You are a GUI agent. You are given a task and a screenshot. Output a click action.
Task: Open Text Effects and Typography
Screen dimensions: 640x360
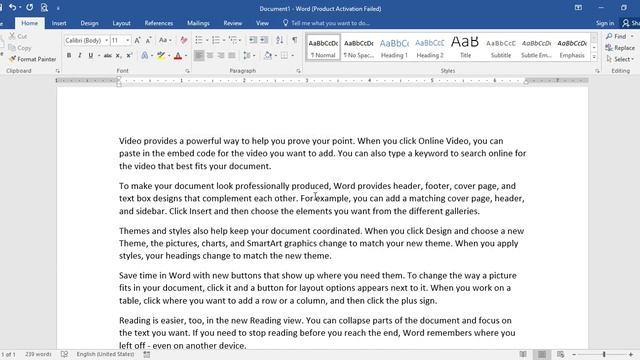click(x=144, y=56)
